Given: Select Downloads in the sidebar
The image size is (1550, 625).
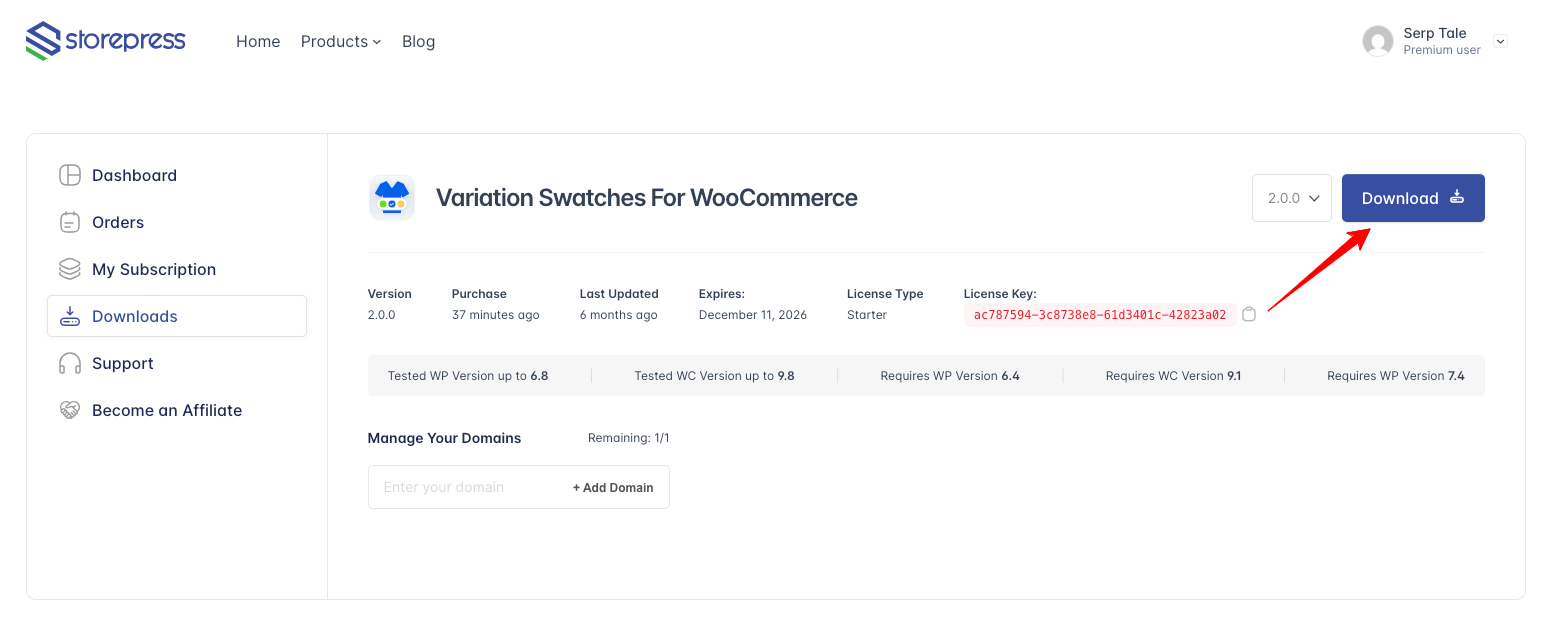Looking at the screenshot, I should (135, 316).
